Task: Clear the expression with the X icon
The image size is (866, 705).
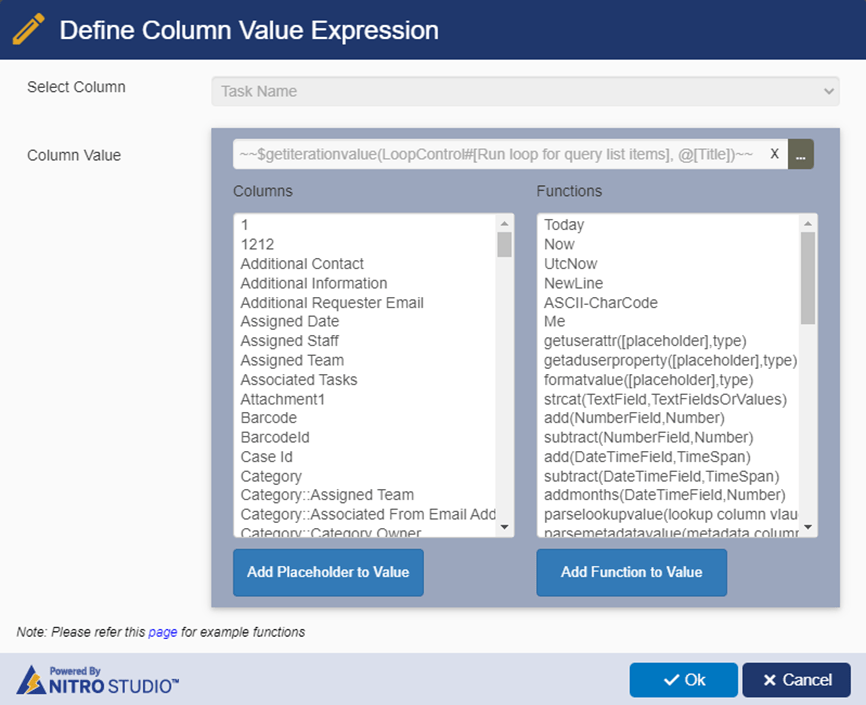Action: tap(774, 154)
